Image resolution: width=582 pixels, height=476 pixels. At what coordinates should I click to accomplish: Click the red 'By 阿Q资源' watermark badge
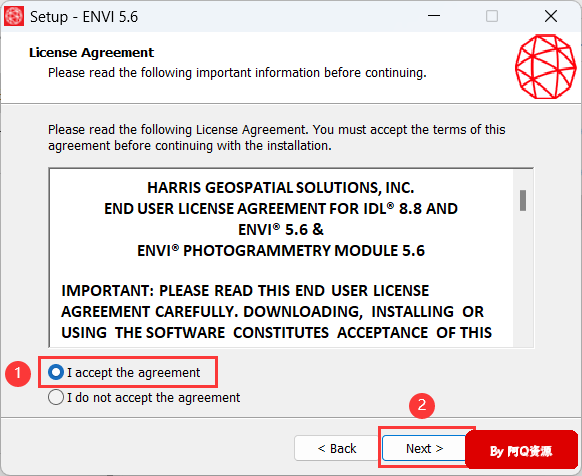521,450
